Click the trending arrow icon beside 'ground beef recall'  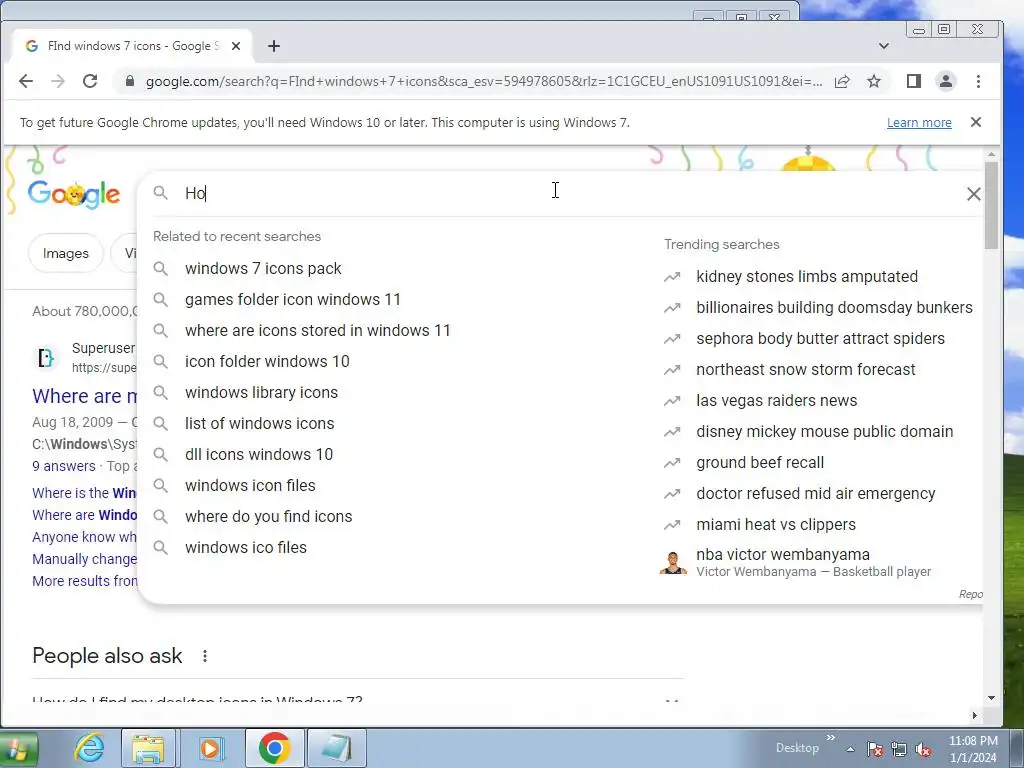[672, 463]
